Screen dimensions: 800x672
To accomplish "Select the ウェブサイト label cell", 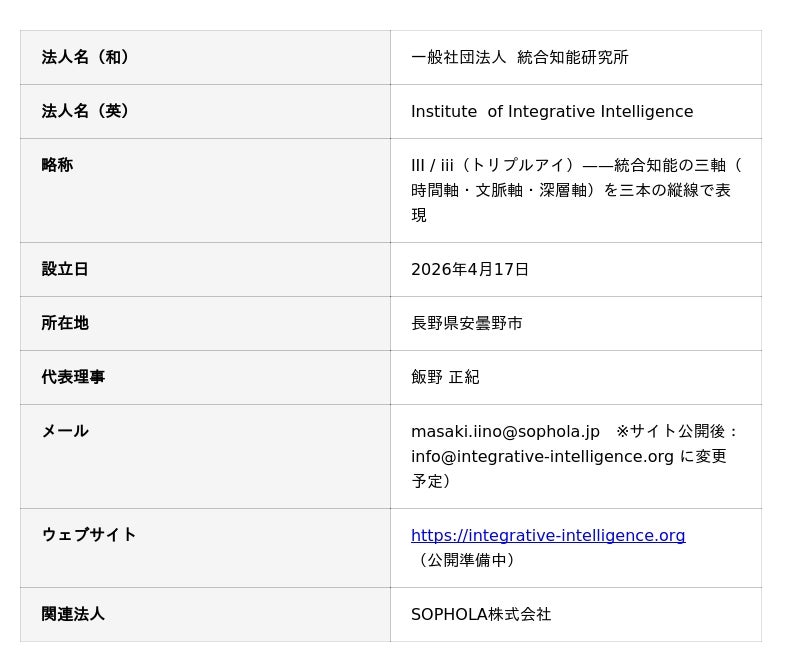I will point(89,535).
